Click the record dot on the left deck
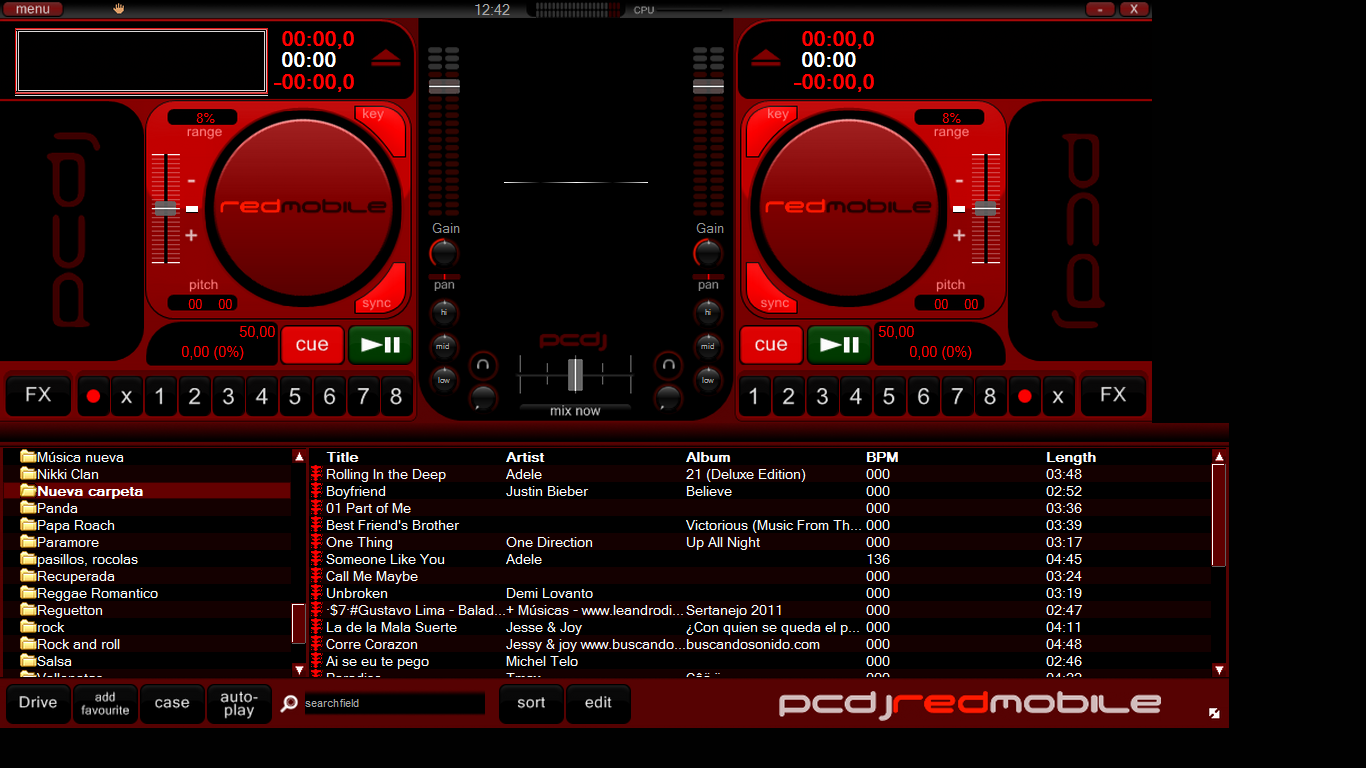Image resolution: width=1366 pixels, height=768 pixels. [x=93, y=395]
